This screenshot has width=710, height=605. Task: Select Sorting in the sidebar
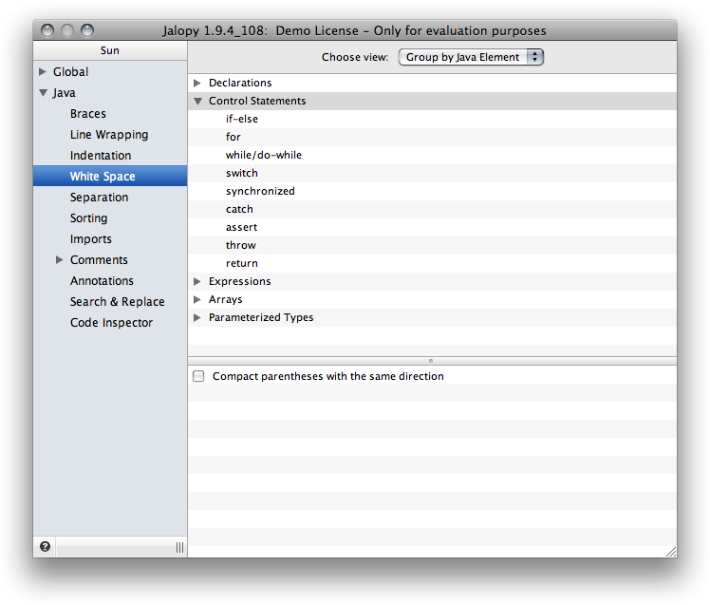[89, 218]
